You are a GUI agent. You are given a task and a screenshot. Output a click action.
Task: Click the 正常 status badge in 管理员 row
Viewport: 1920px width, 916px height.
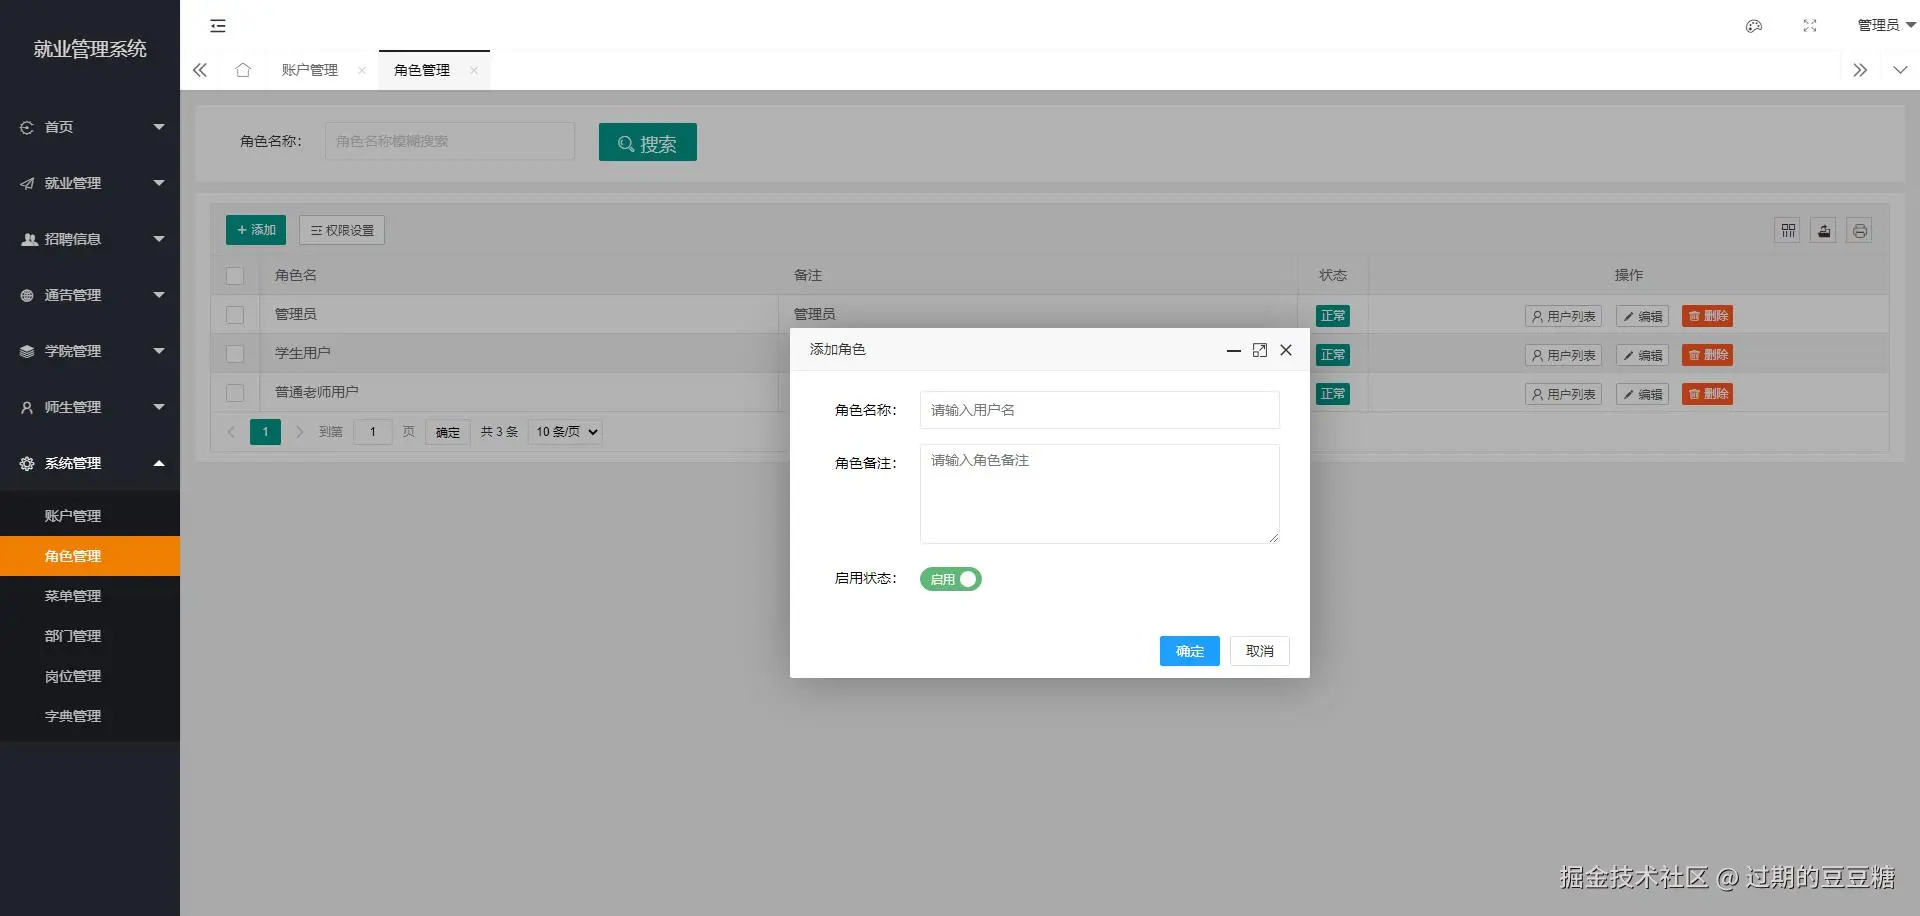[1333, 316]
